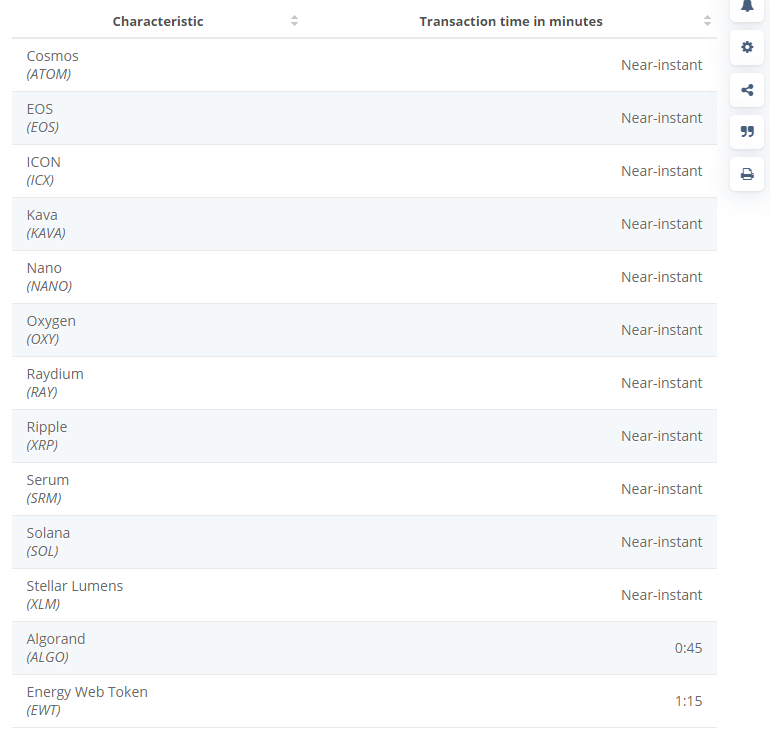The height and width of the screenshot is (737, 770).
Task: Click Near-instant value in Solana row
Action: (x=661, y=542)
